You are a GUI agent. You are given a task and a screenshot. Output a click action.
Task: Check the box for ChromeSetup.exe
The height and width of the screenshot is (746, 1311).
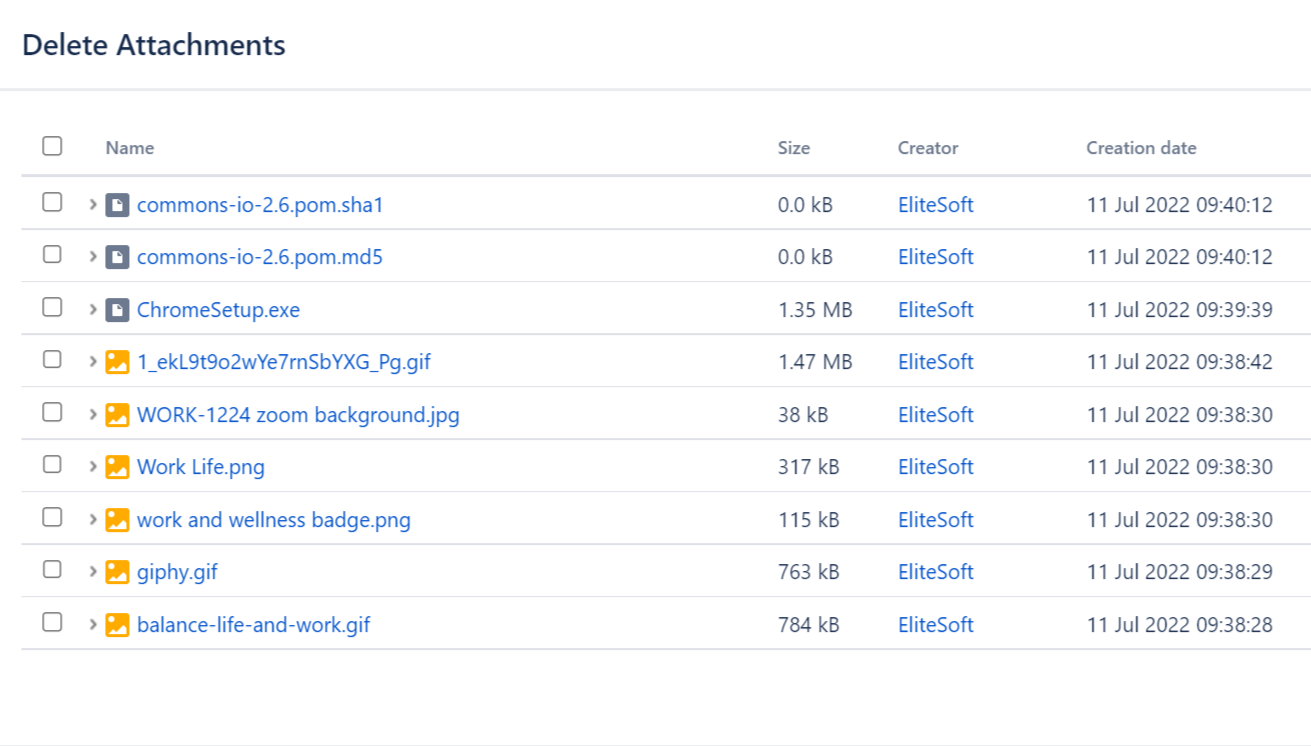[52, 307]
